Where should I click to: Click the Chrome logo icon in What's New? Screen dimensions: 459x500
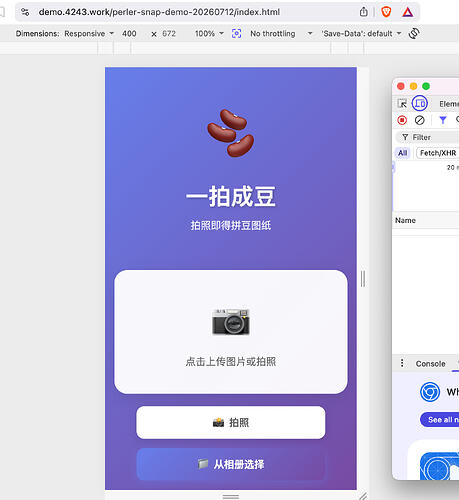pos(430,392)
